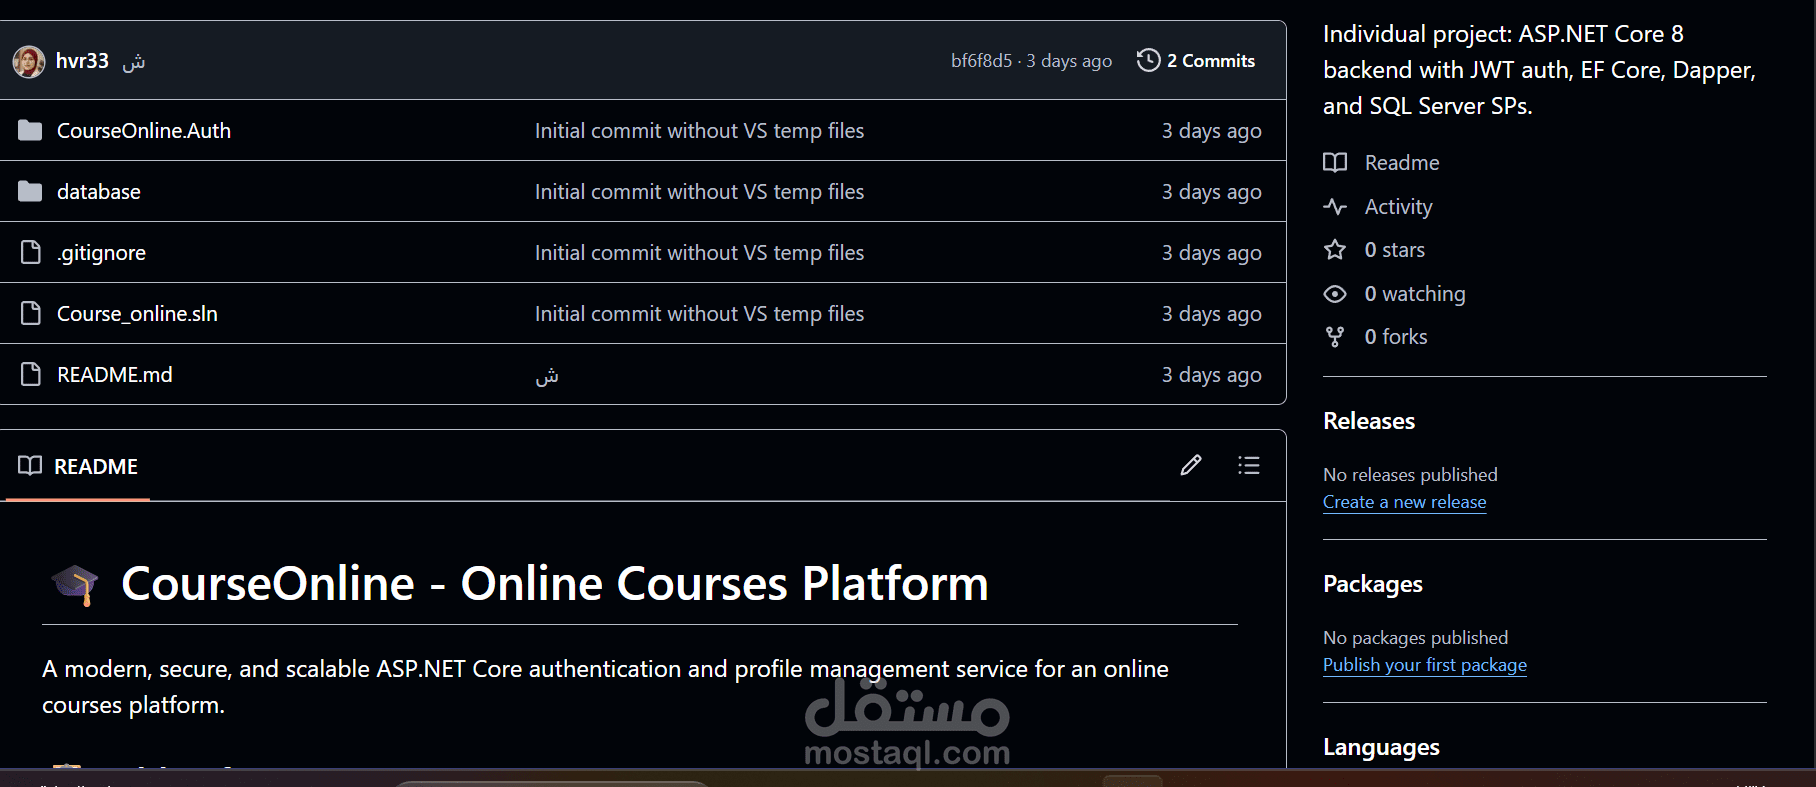Click the README description paragraph about the authentication service

tap(605, 687)
